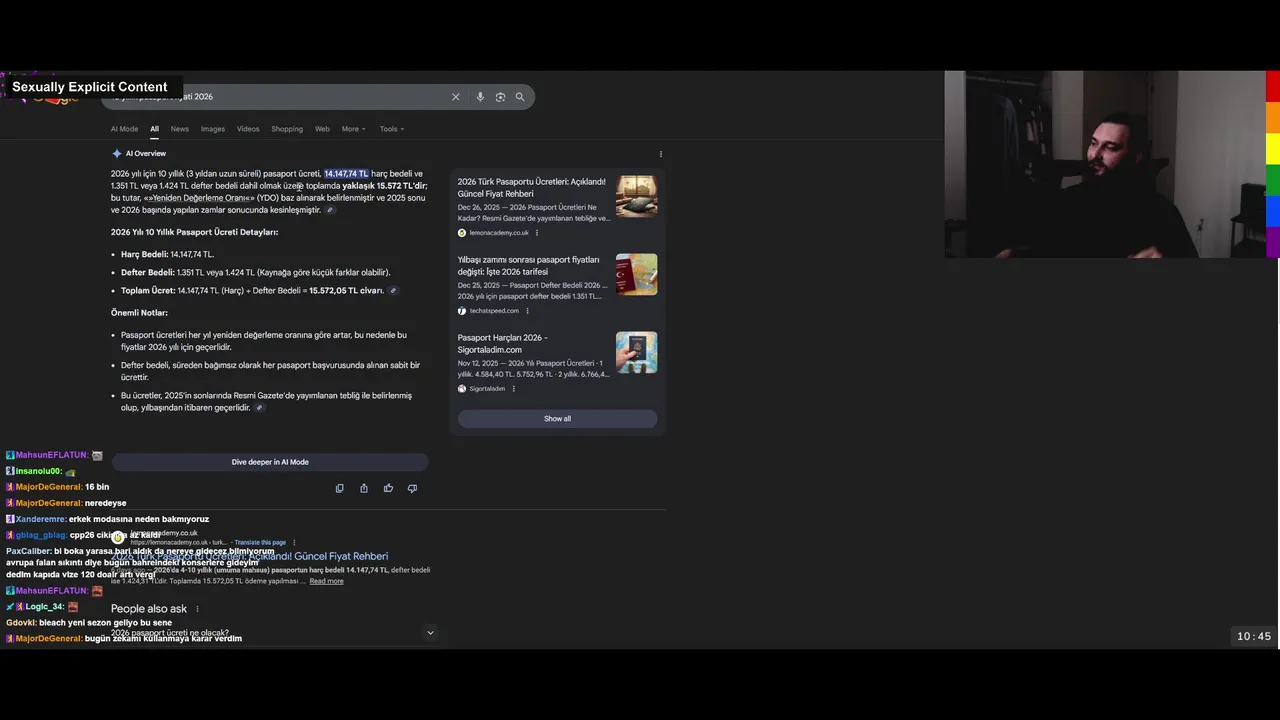Viewport: 1280px width, 720px height.
Task: Click the lemonacademy.co.uk favicon in source card
Action: pos(462,233)
